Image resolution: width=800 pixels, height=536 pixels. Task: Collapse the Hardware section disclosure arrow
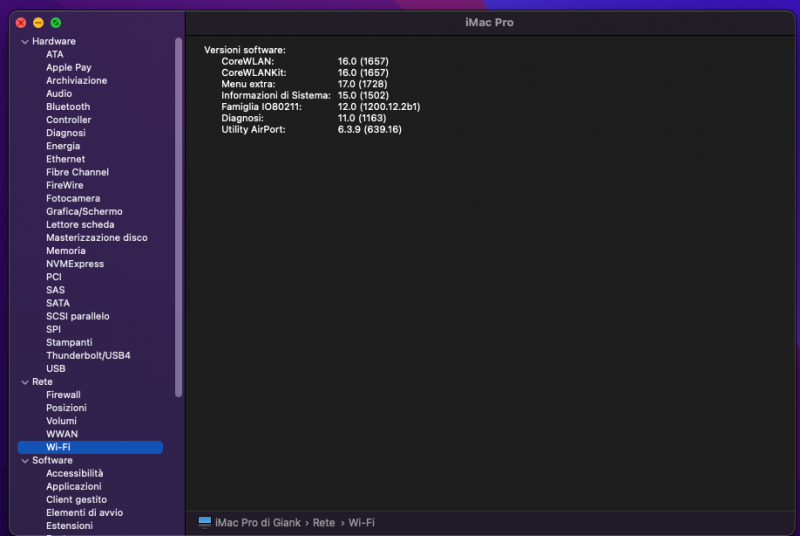pyautogui.click(x=25, y=42)
